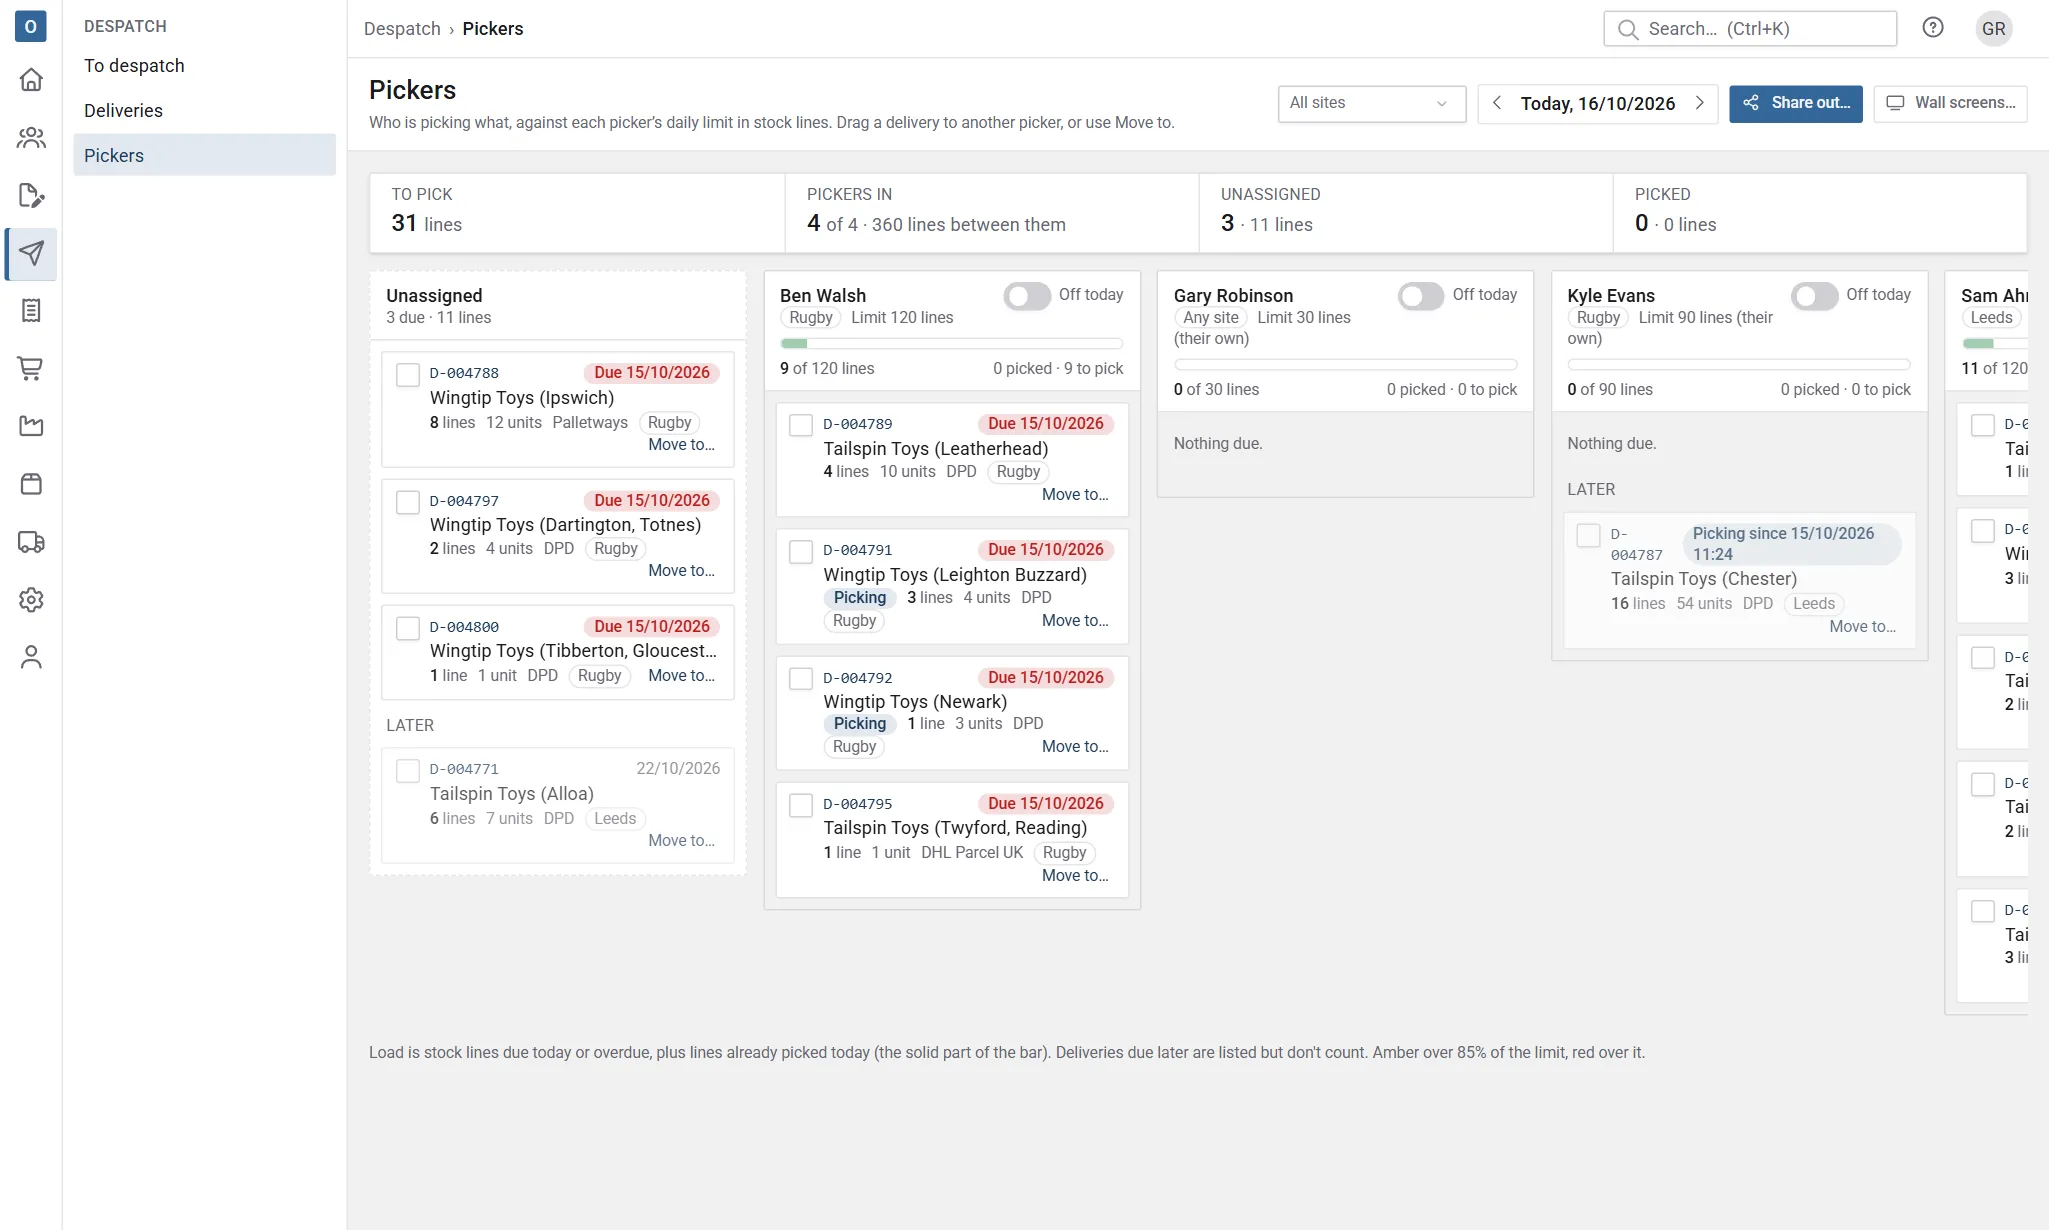Toggle Gary Robinson off today switch
Viewport: 2049px width, 1230px height.
click(x=1421, y=296)
